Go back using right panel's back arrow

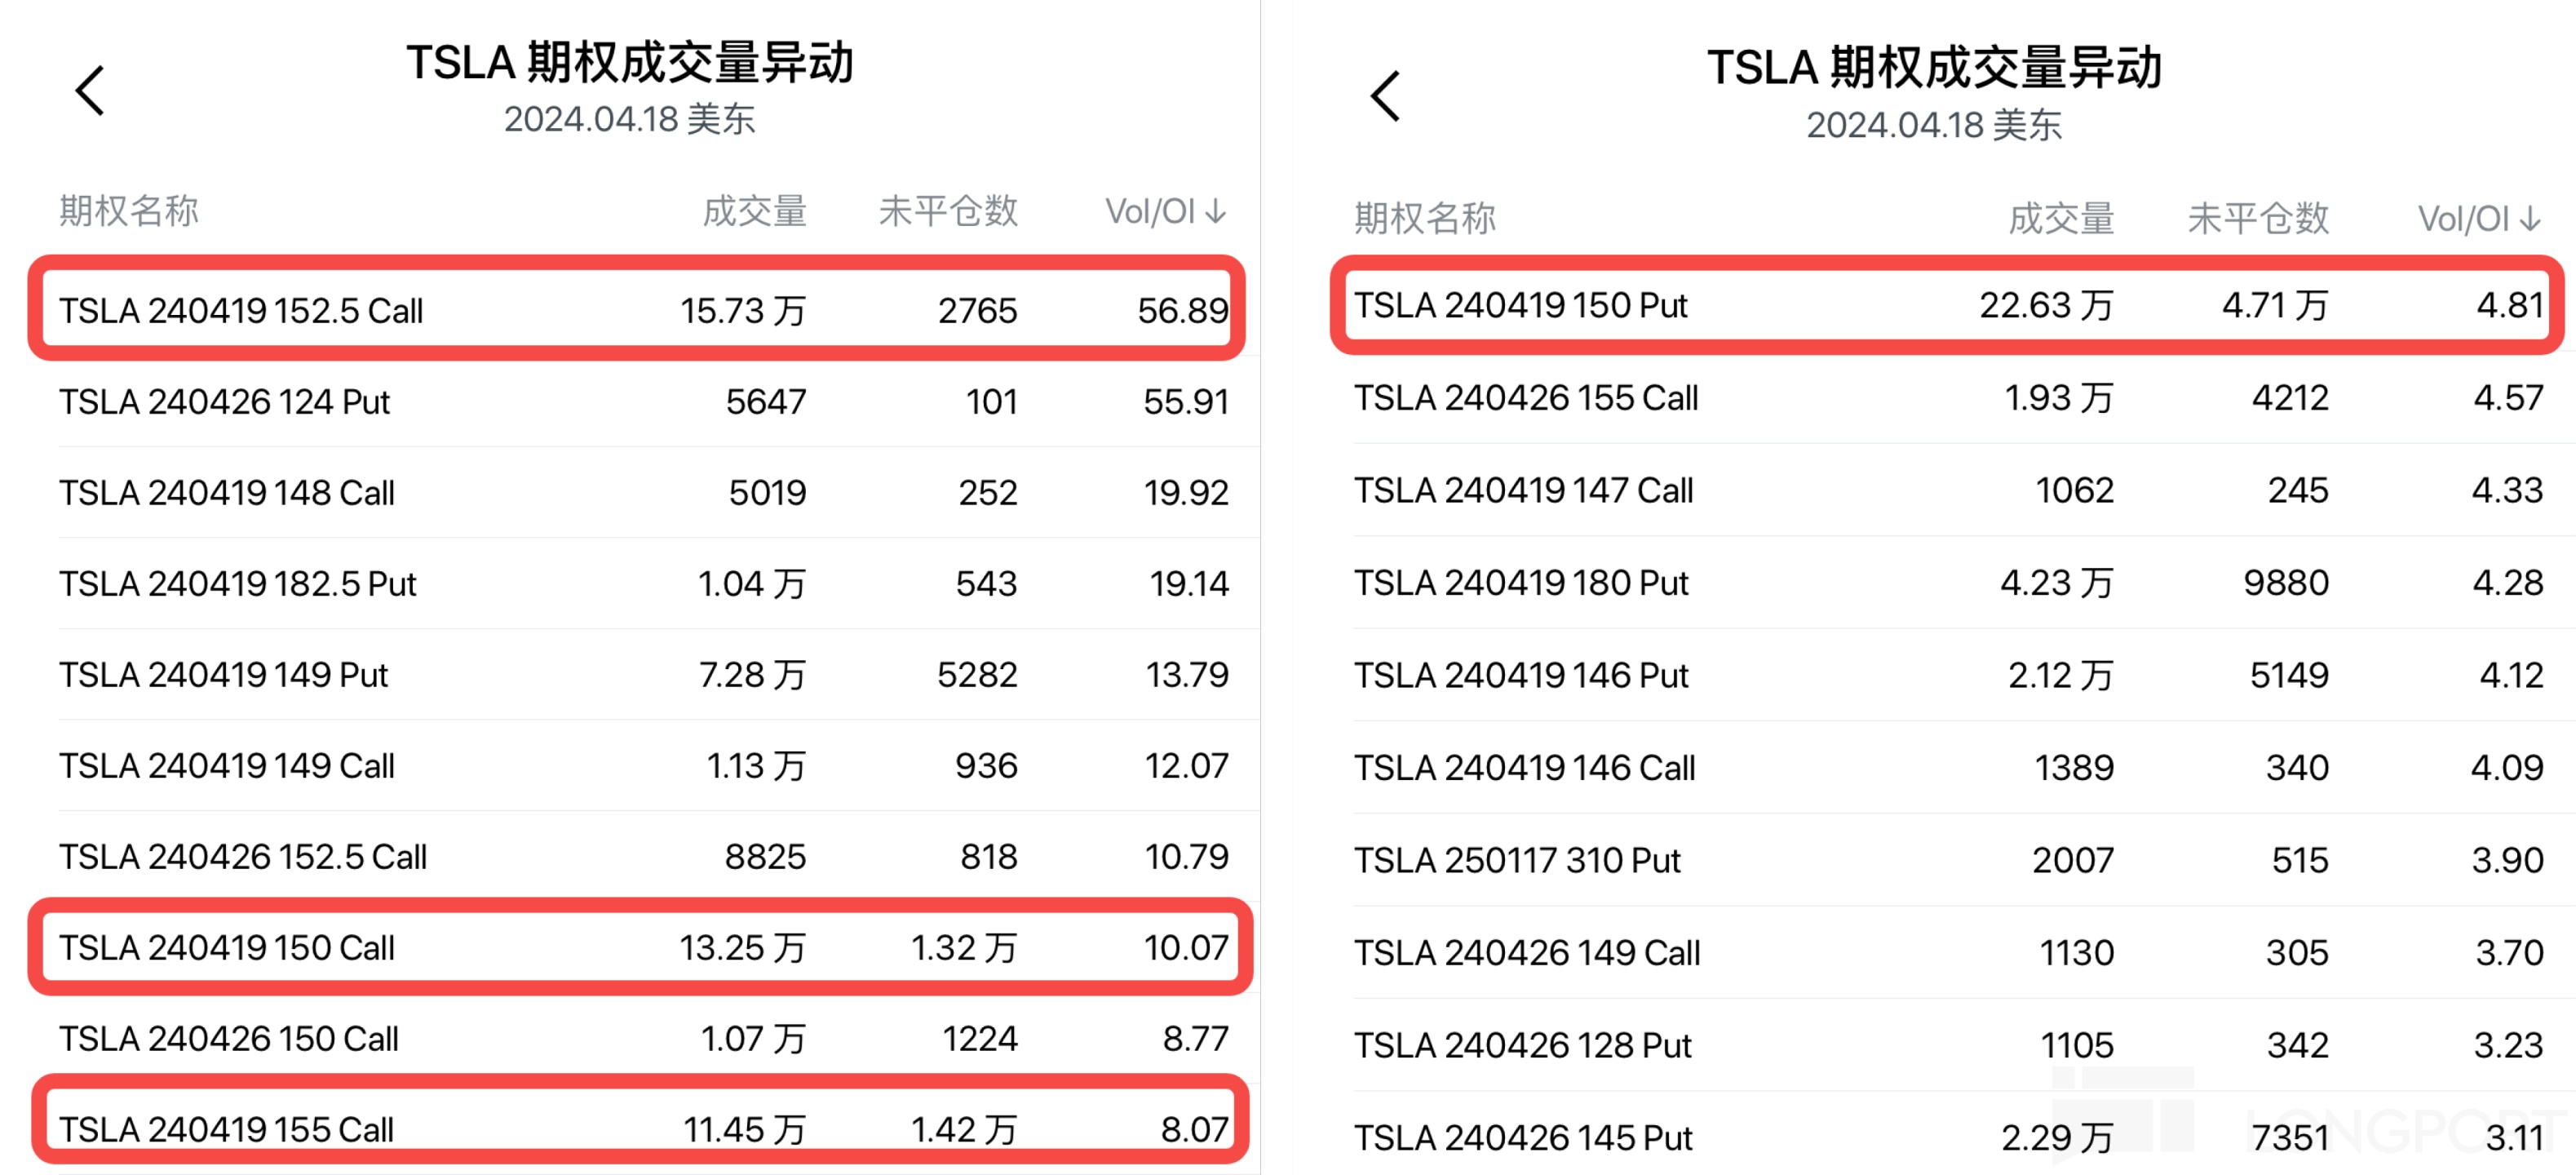click(1385, 96)
